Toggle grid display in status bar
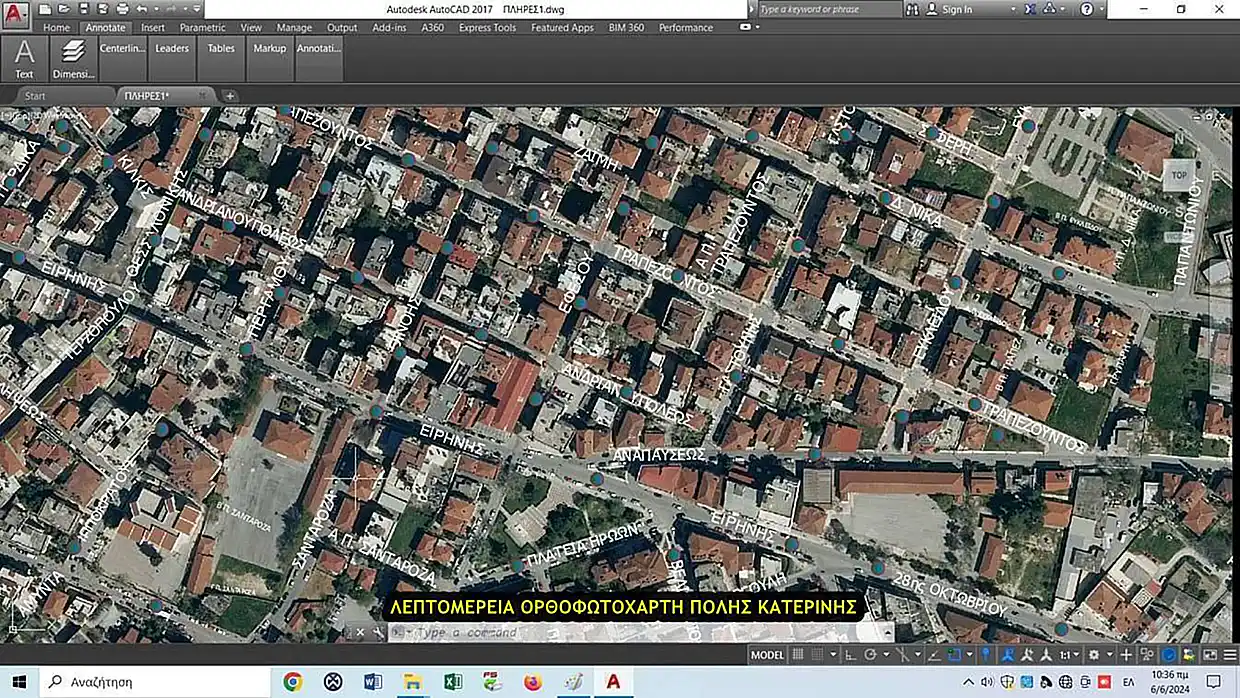The height and width of the screenshot is (698, 1240). click(799, 655)
